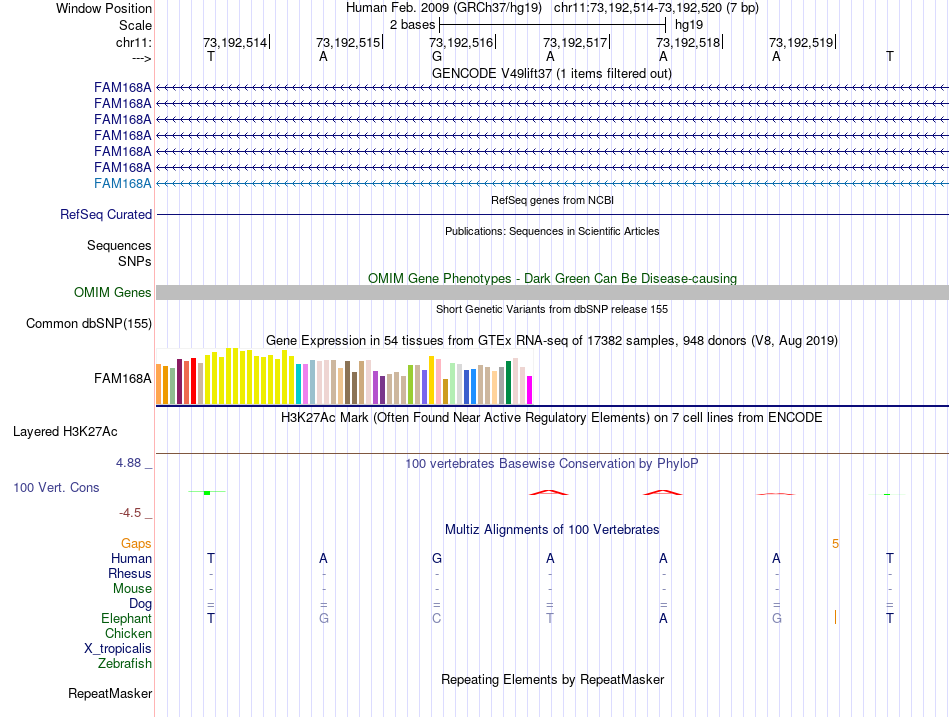Click the orange gap count '5'

[835, 544]
